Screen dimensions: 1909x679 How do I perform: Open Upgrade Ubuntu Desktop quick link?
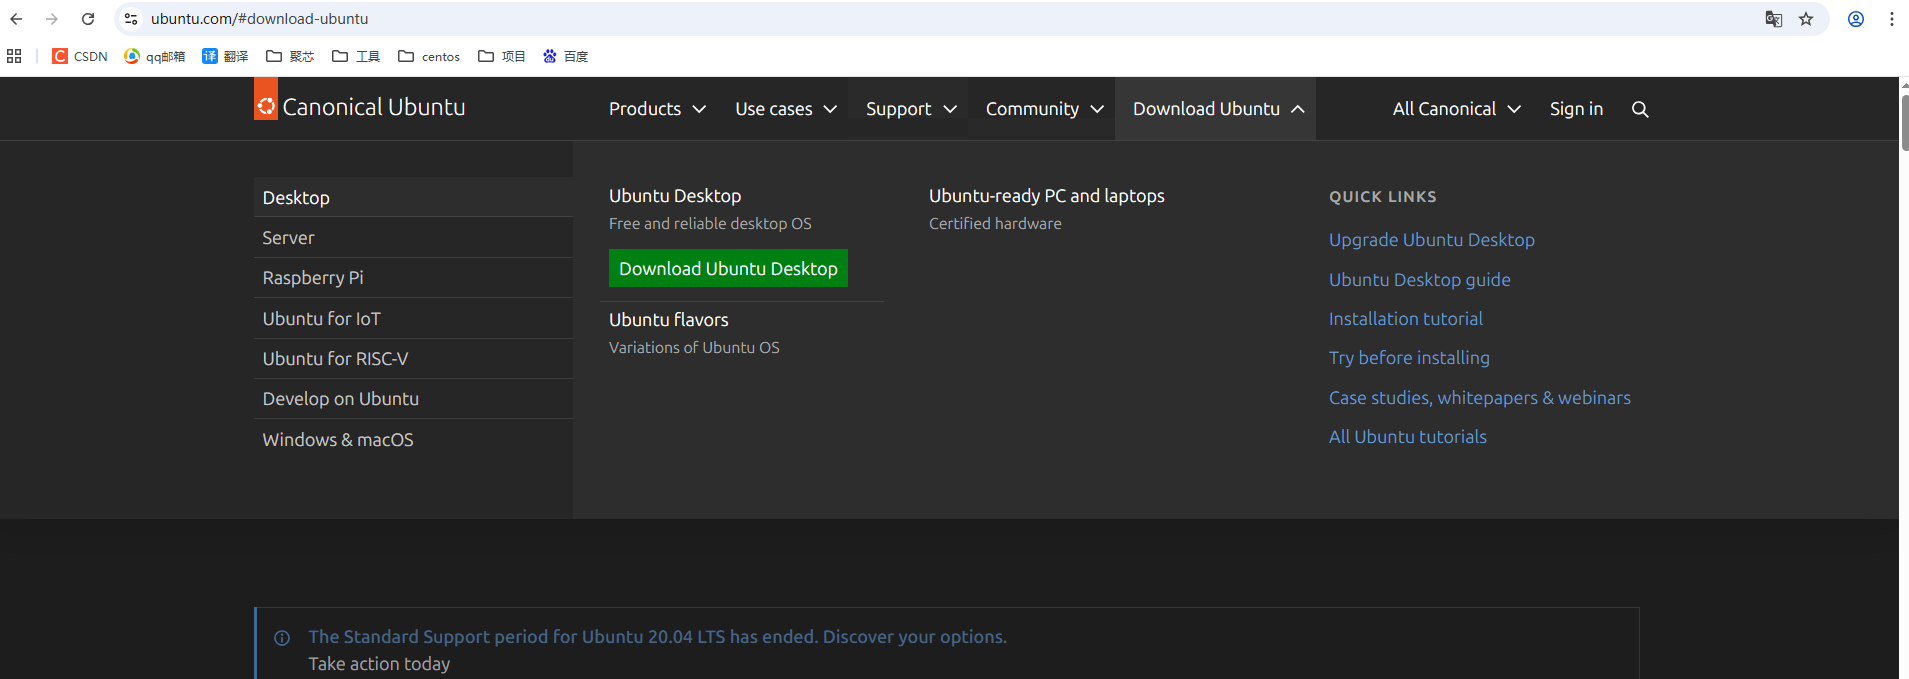click(x=1432, y=240)
